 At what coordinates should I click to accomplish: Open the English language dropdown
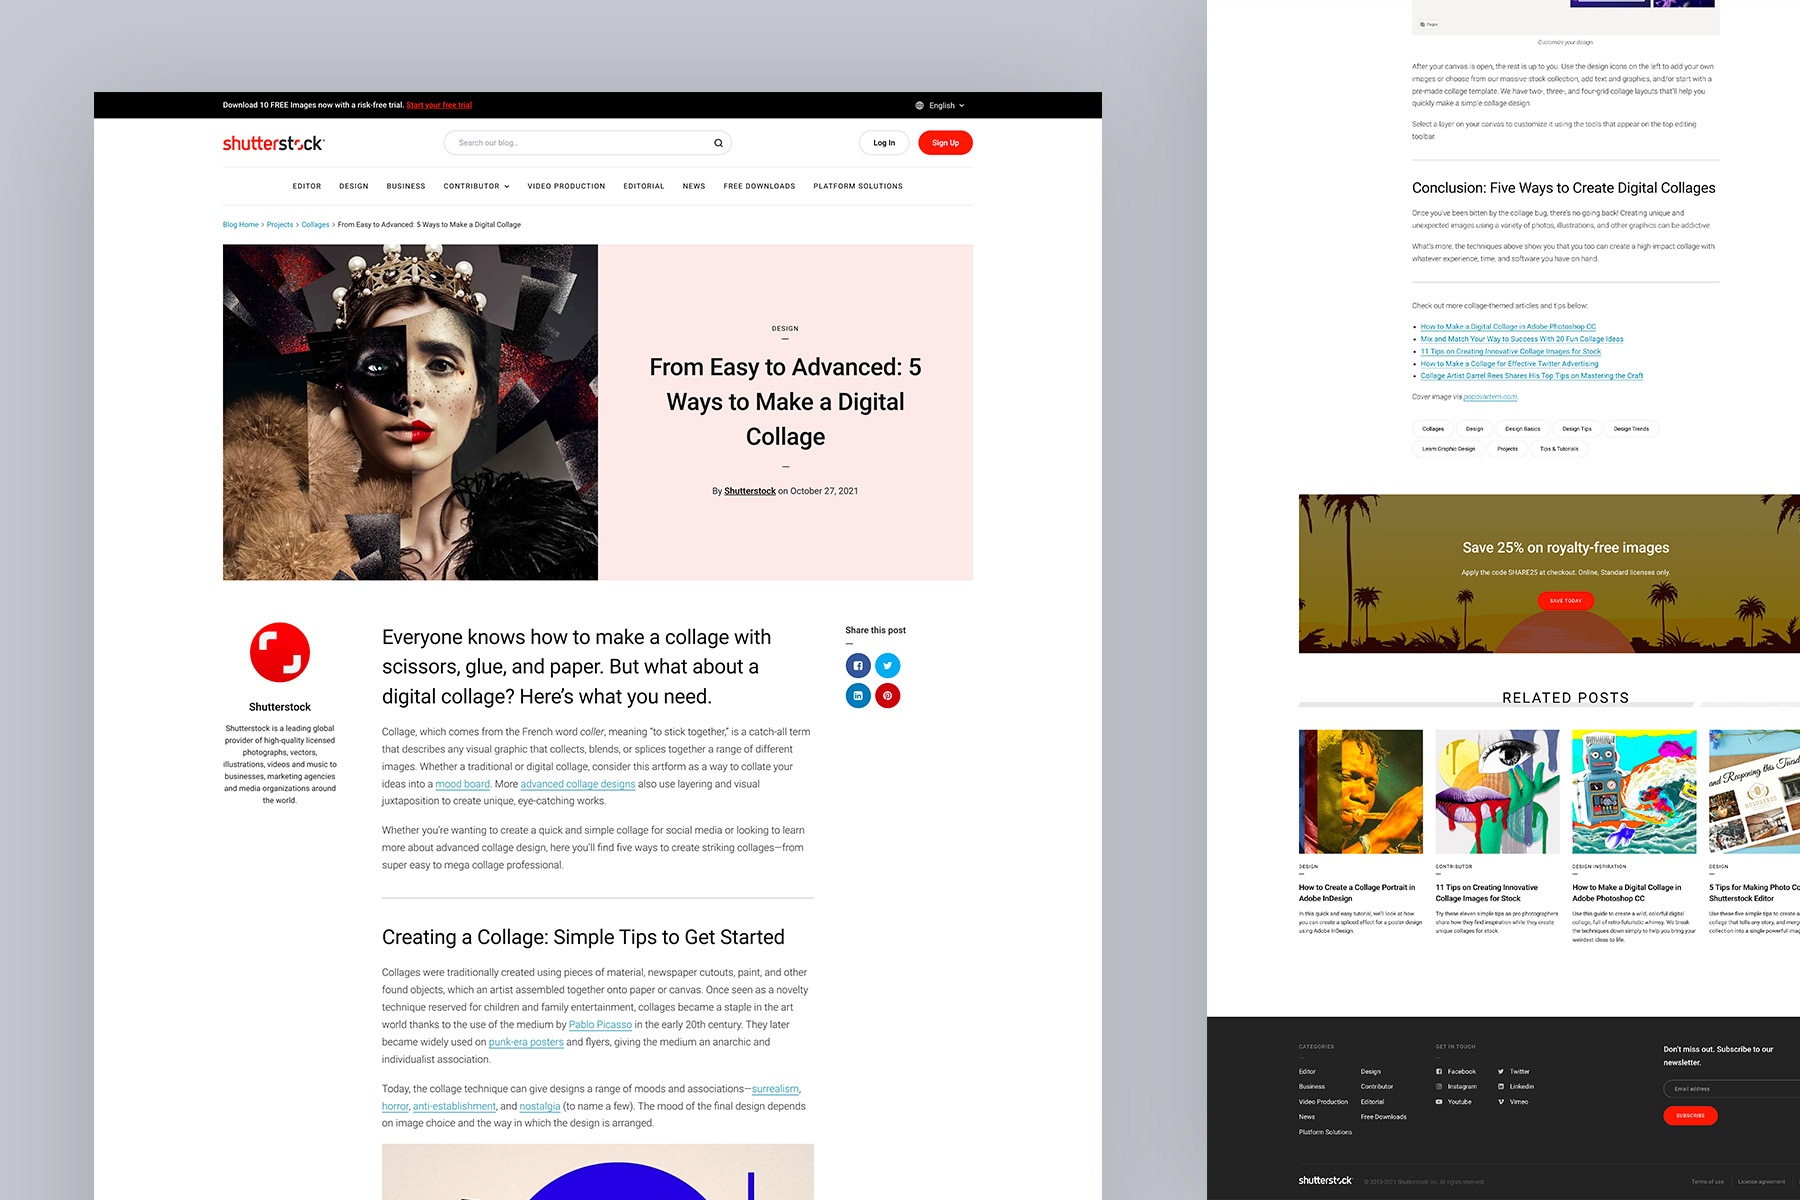pyautogui.click(x=940, y=105)
